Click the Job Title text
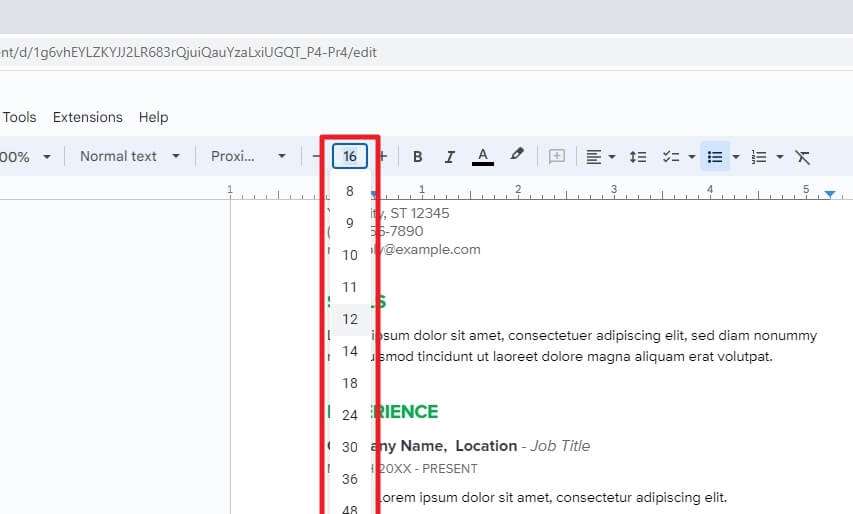Viewport: 853px width, 514px height. tap(560, 446)
